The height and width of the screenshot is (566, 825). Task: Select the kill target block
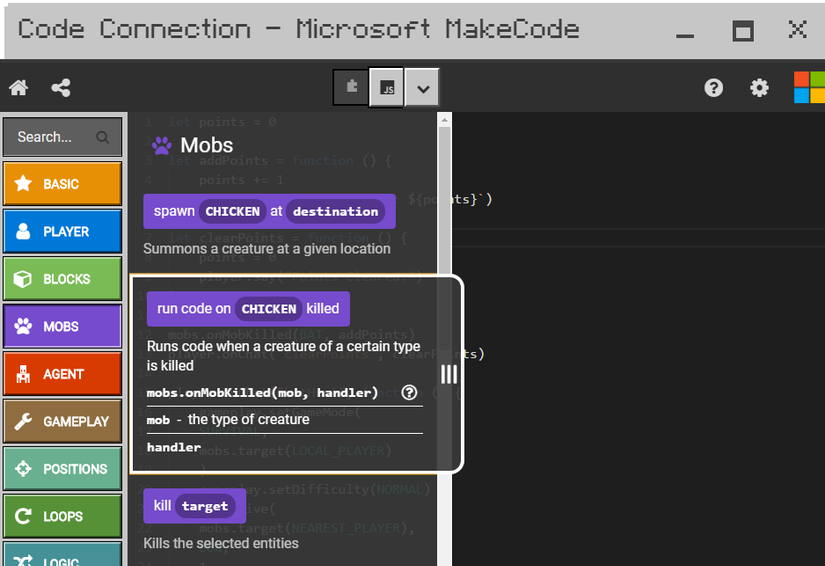(x=163, y=506)
